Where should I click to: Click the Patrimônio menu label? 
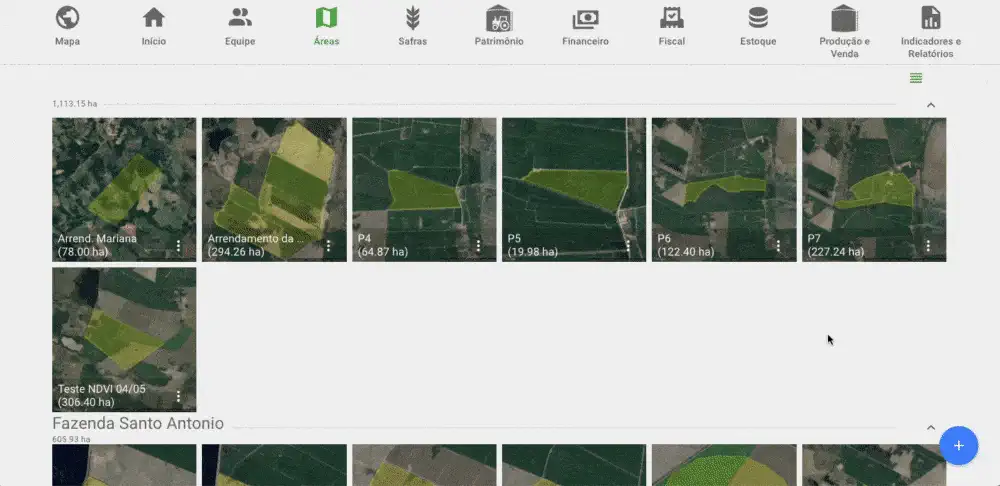pos(499,41)
